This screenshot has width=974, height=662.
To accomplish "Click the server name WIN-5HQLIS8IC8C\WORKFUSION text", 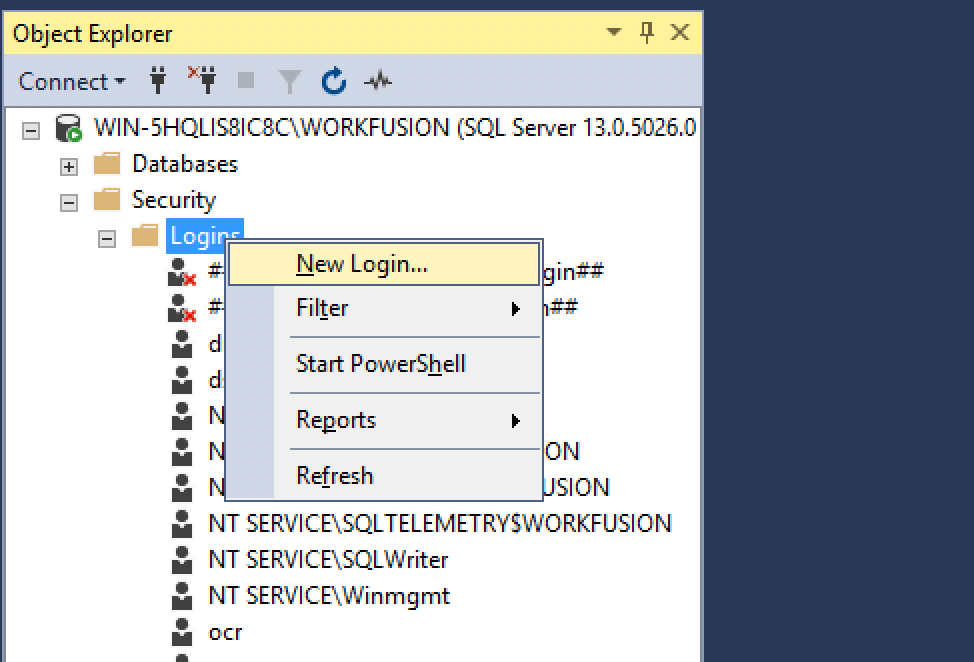I will pos(271,128).
